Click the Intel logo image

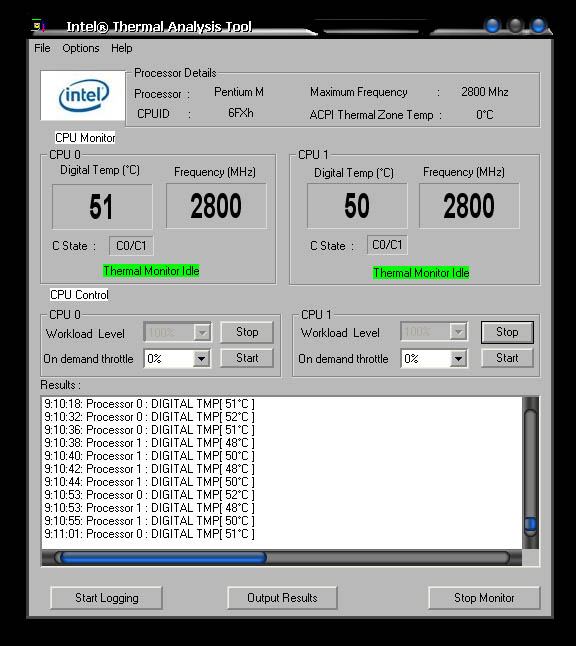click(x=83, y=95)
